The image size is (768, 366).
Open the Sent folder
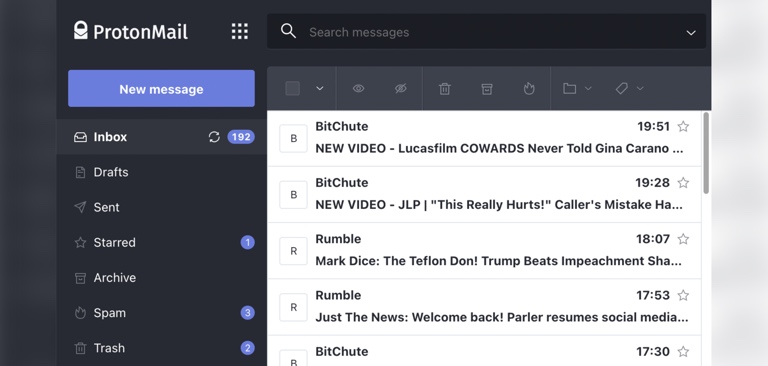162,207
